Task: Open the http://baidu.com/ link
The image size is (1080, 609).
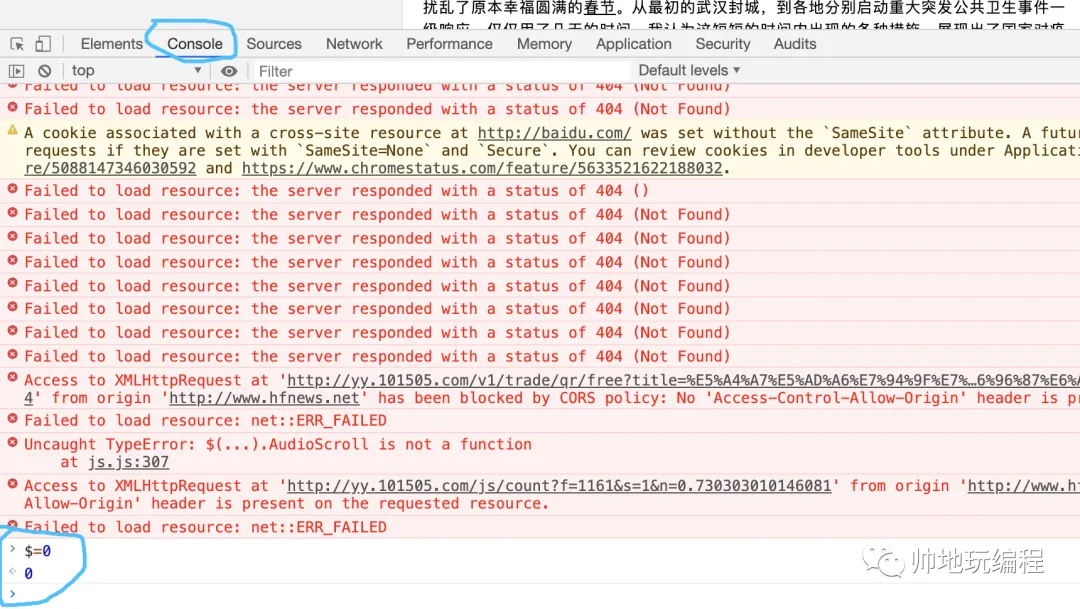Action: click(x=554, y=133)
